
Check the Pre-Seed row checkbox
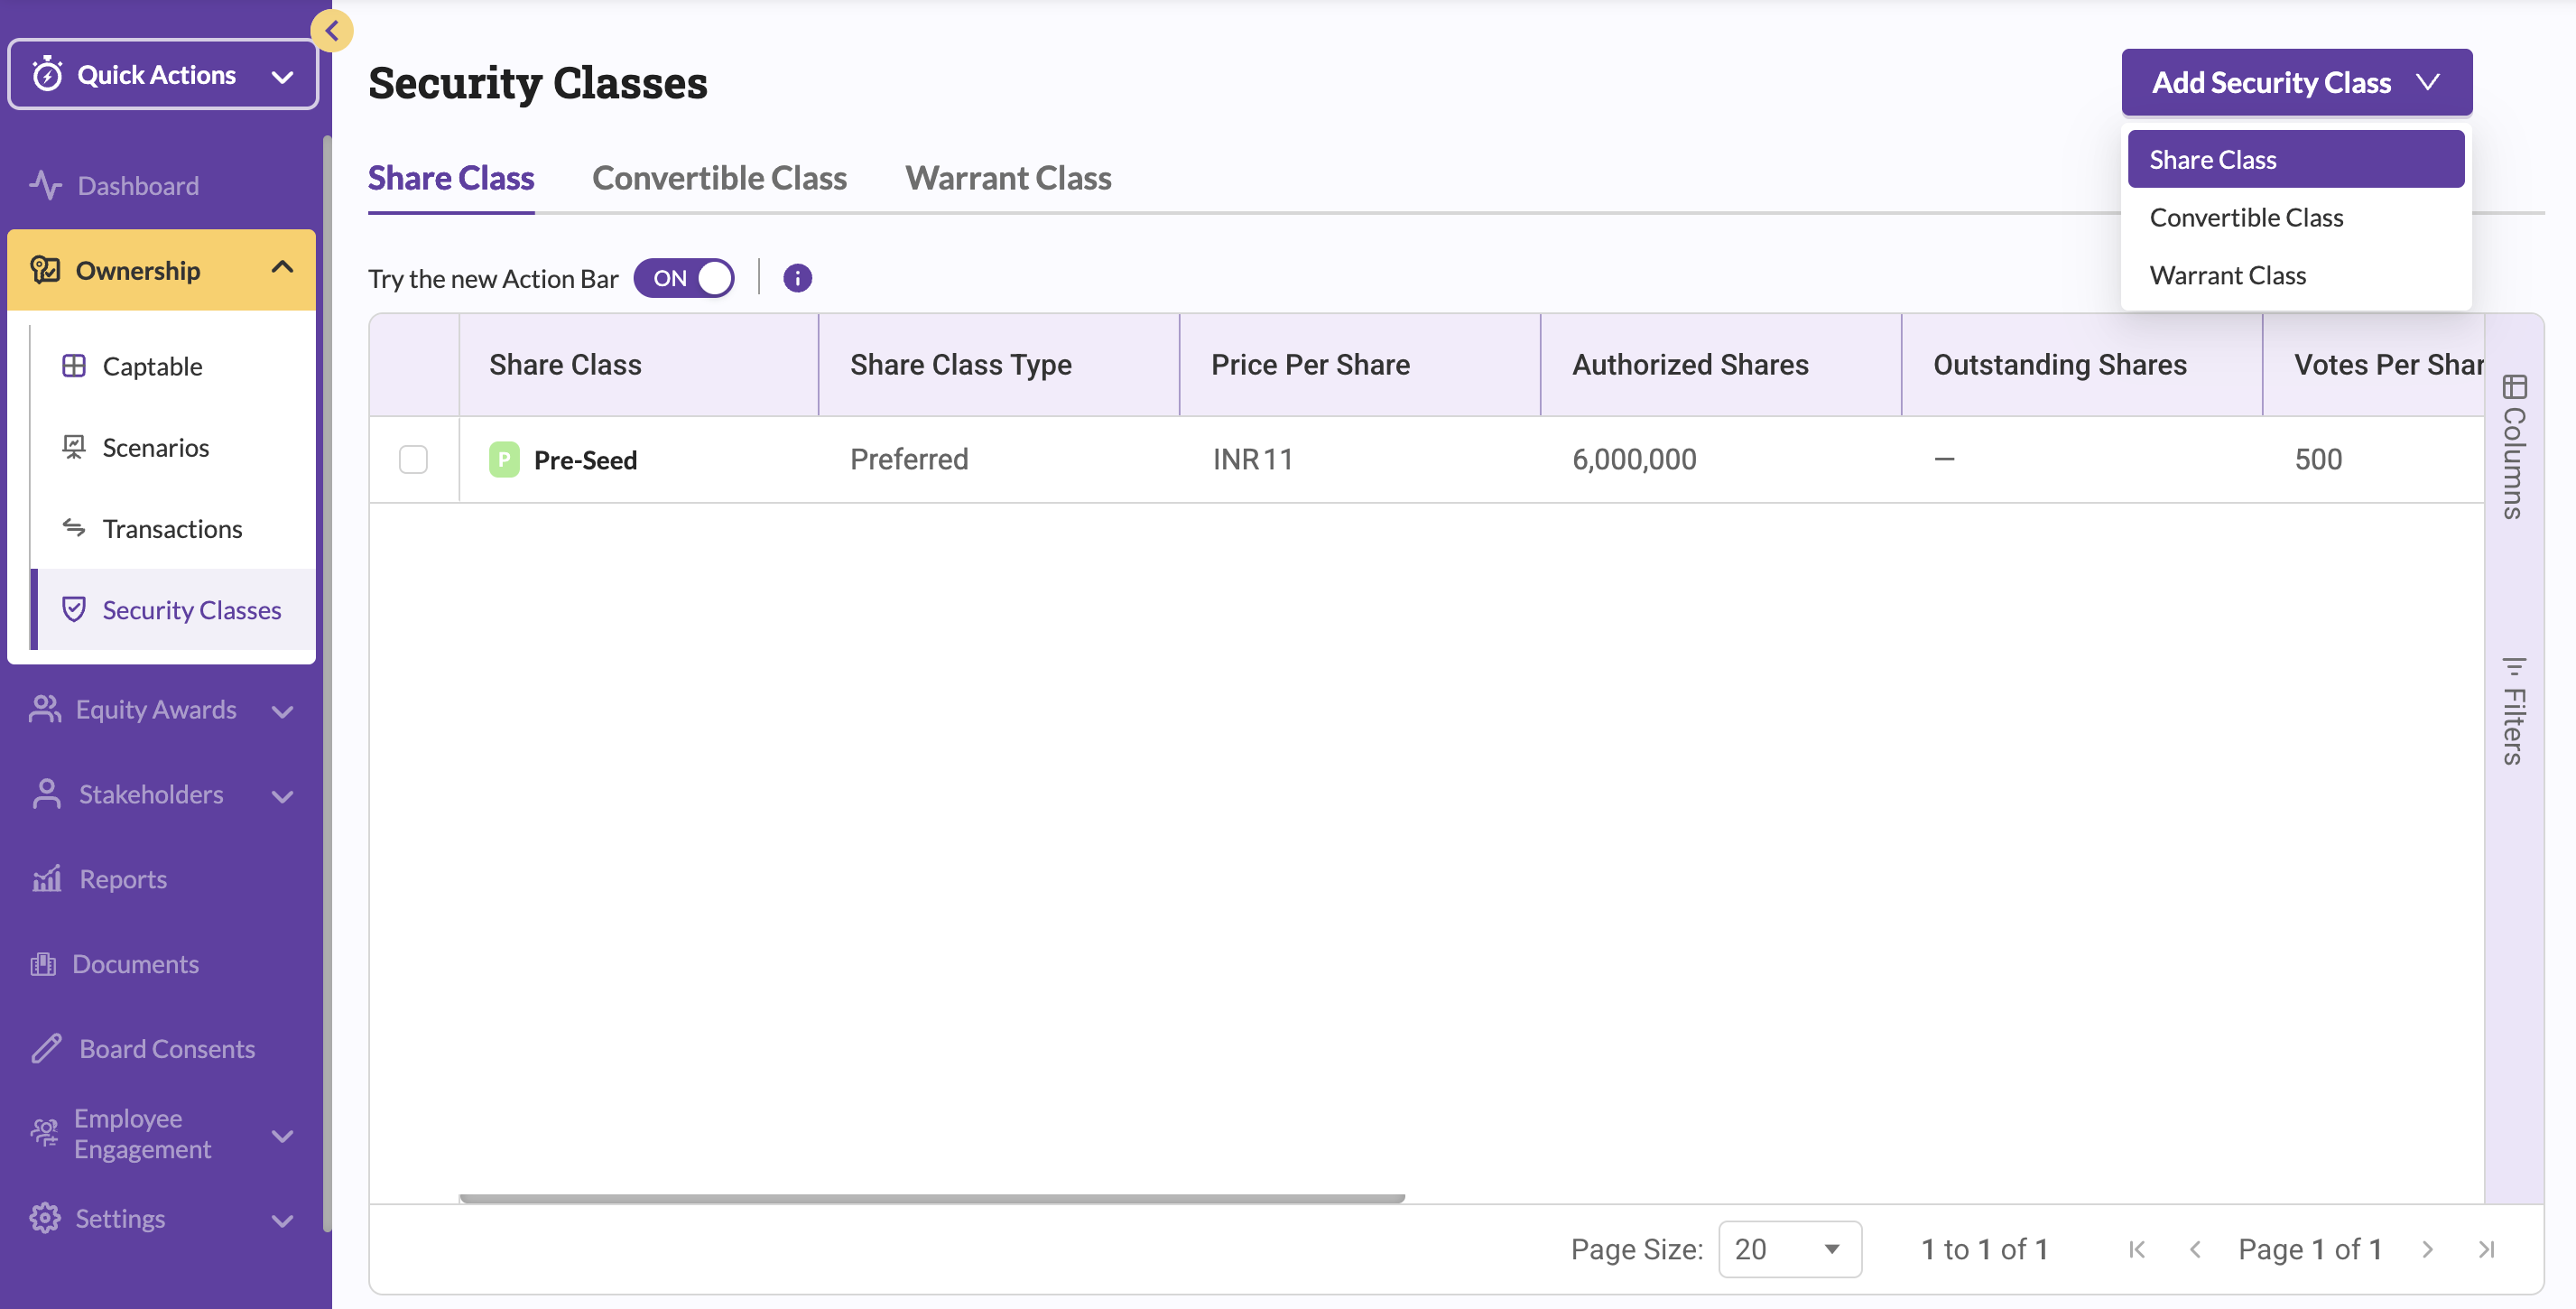[x=413, y=460]
